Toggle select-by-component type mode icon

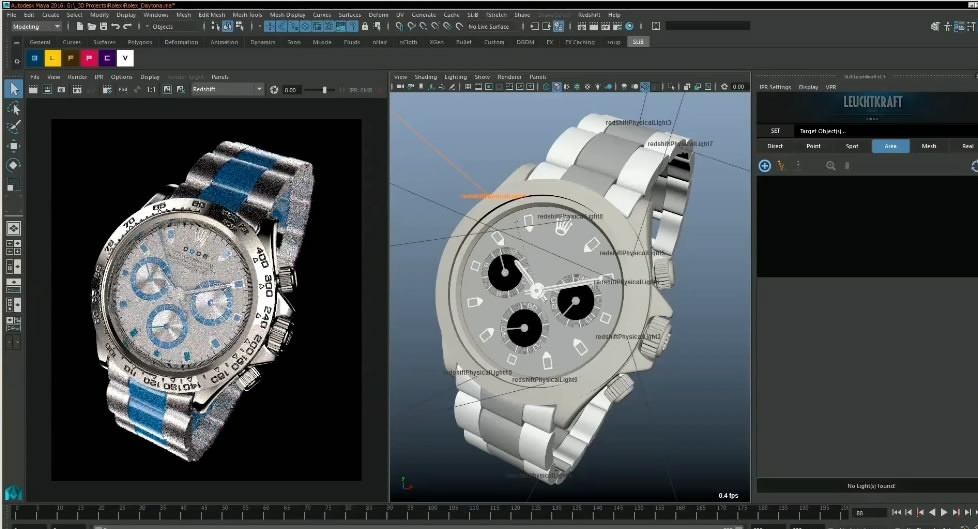pyautogui.click(x=240, y=26)
